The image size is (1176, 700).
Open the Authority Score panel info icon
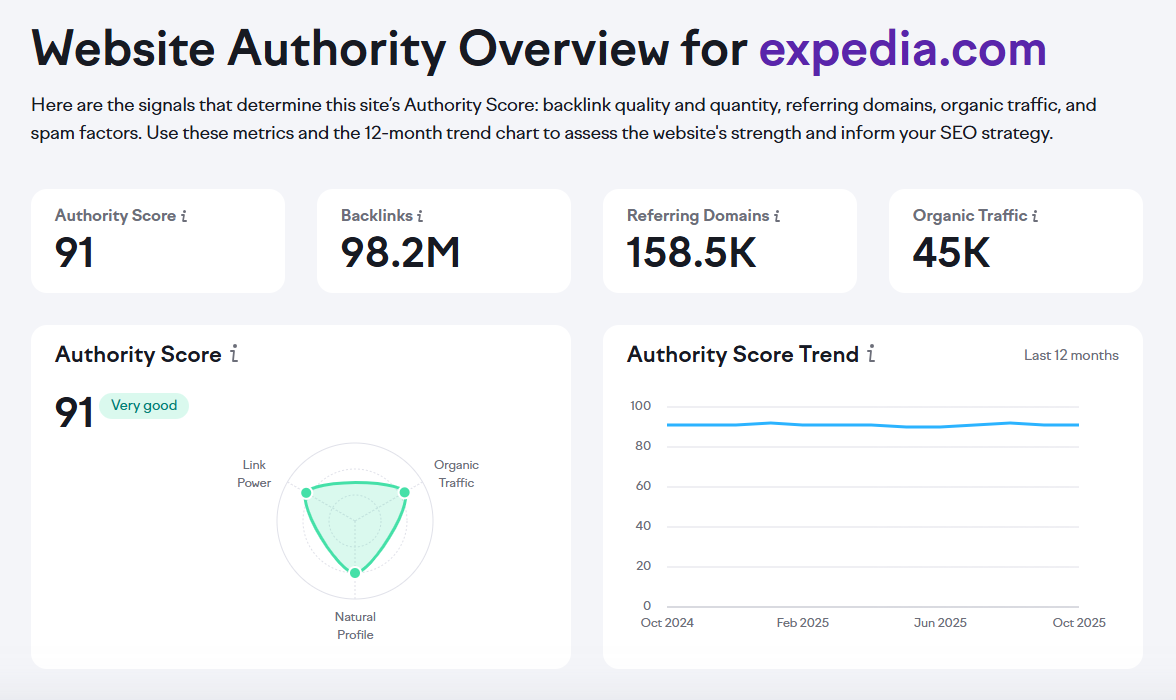[234, 354]
